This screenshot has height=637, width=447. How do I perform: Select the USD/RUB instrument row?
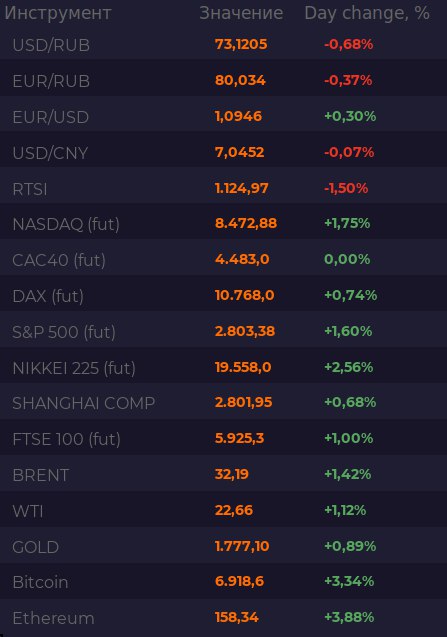[224, 45]
